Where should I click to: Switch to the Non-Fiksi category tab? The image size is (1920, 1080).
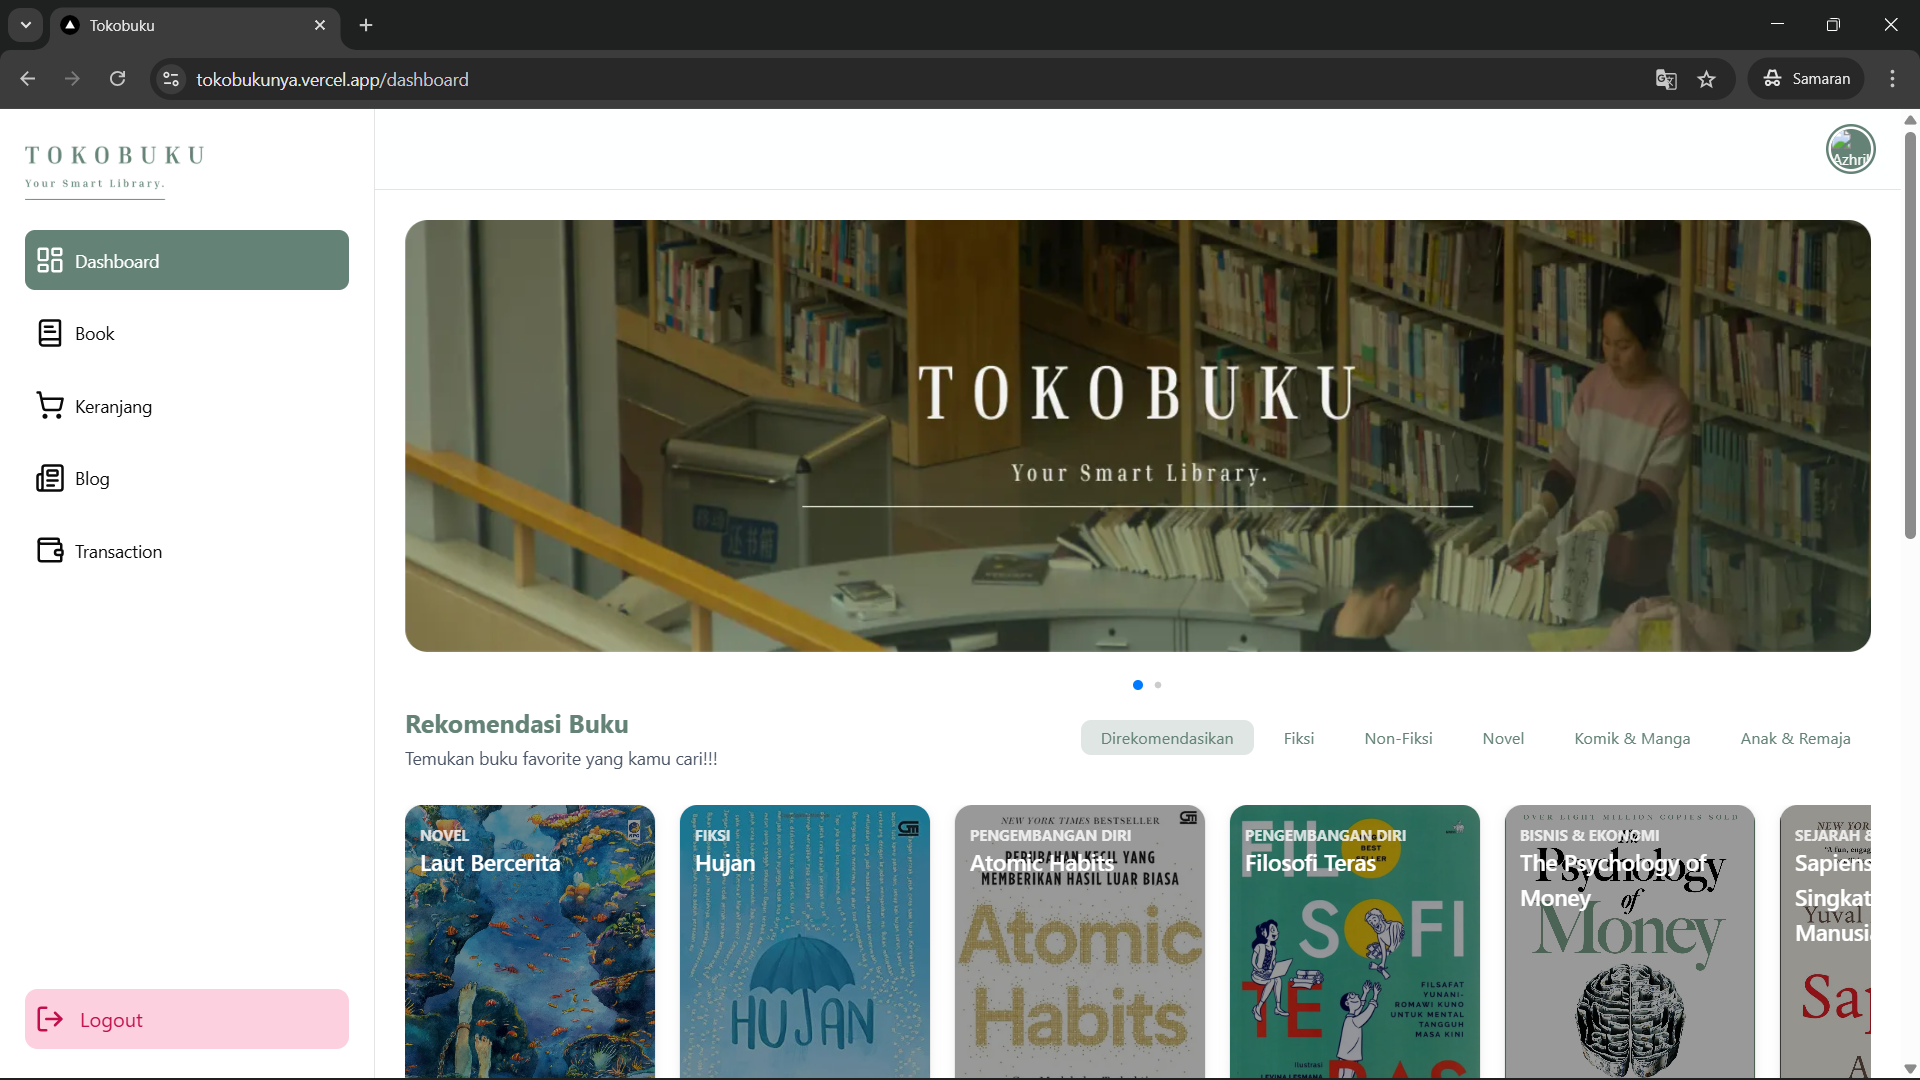pos(1398,738)
